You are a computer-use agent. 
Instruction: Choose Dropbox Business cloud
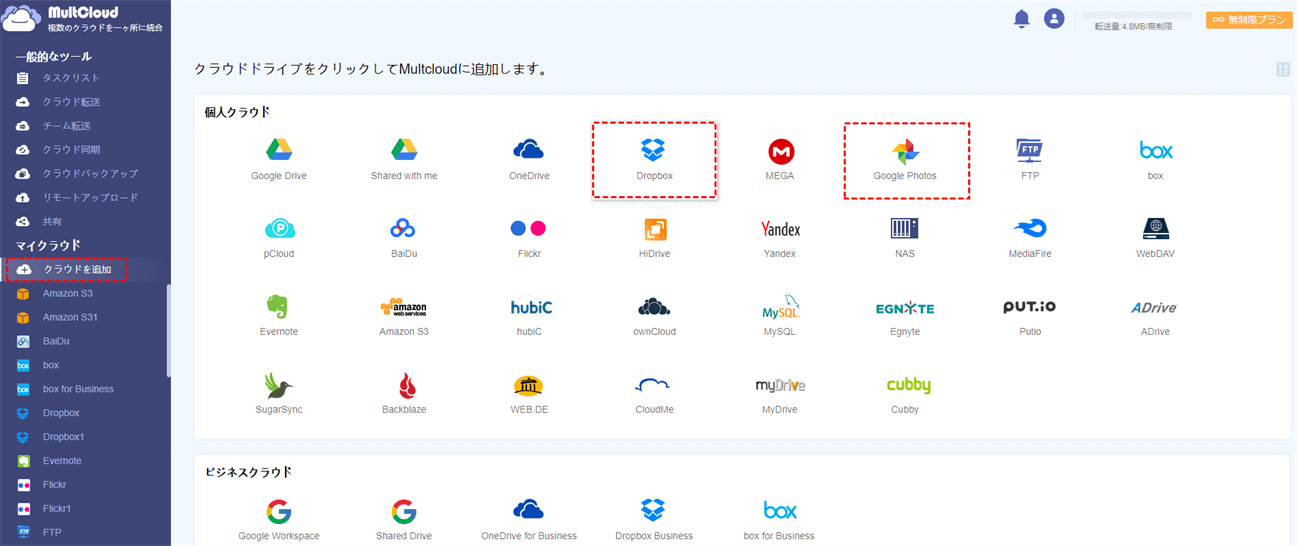[654, 521]
